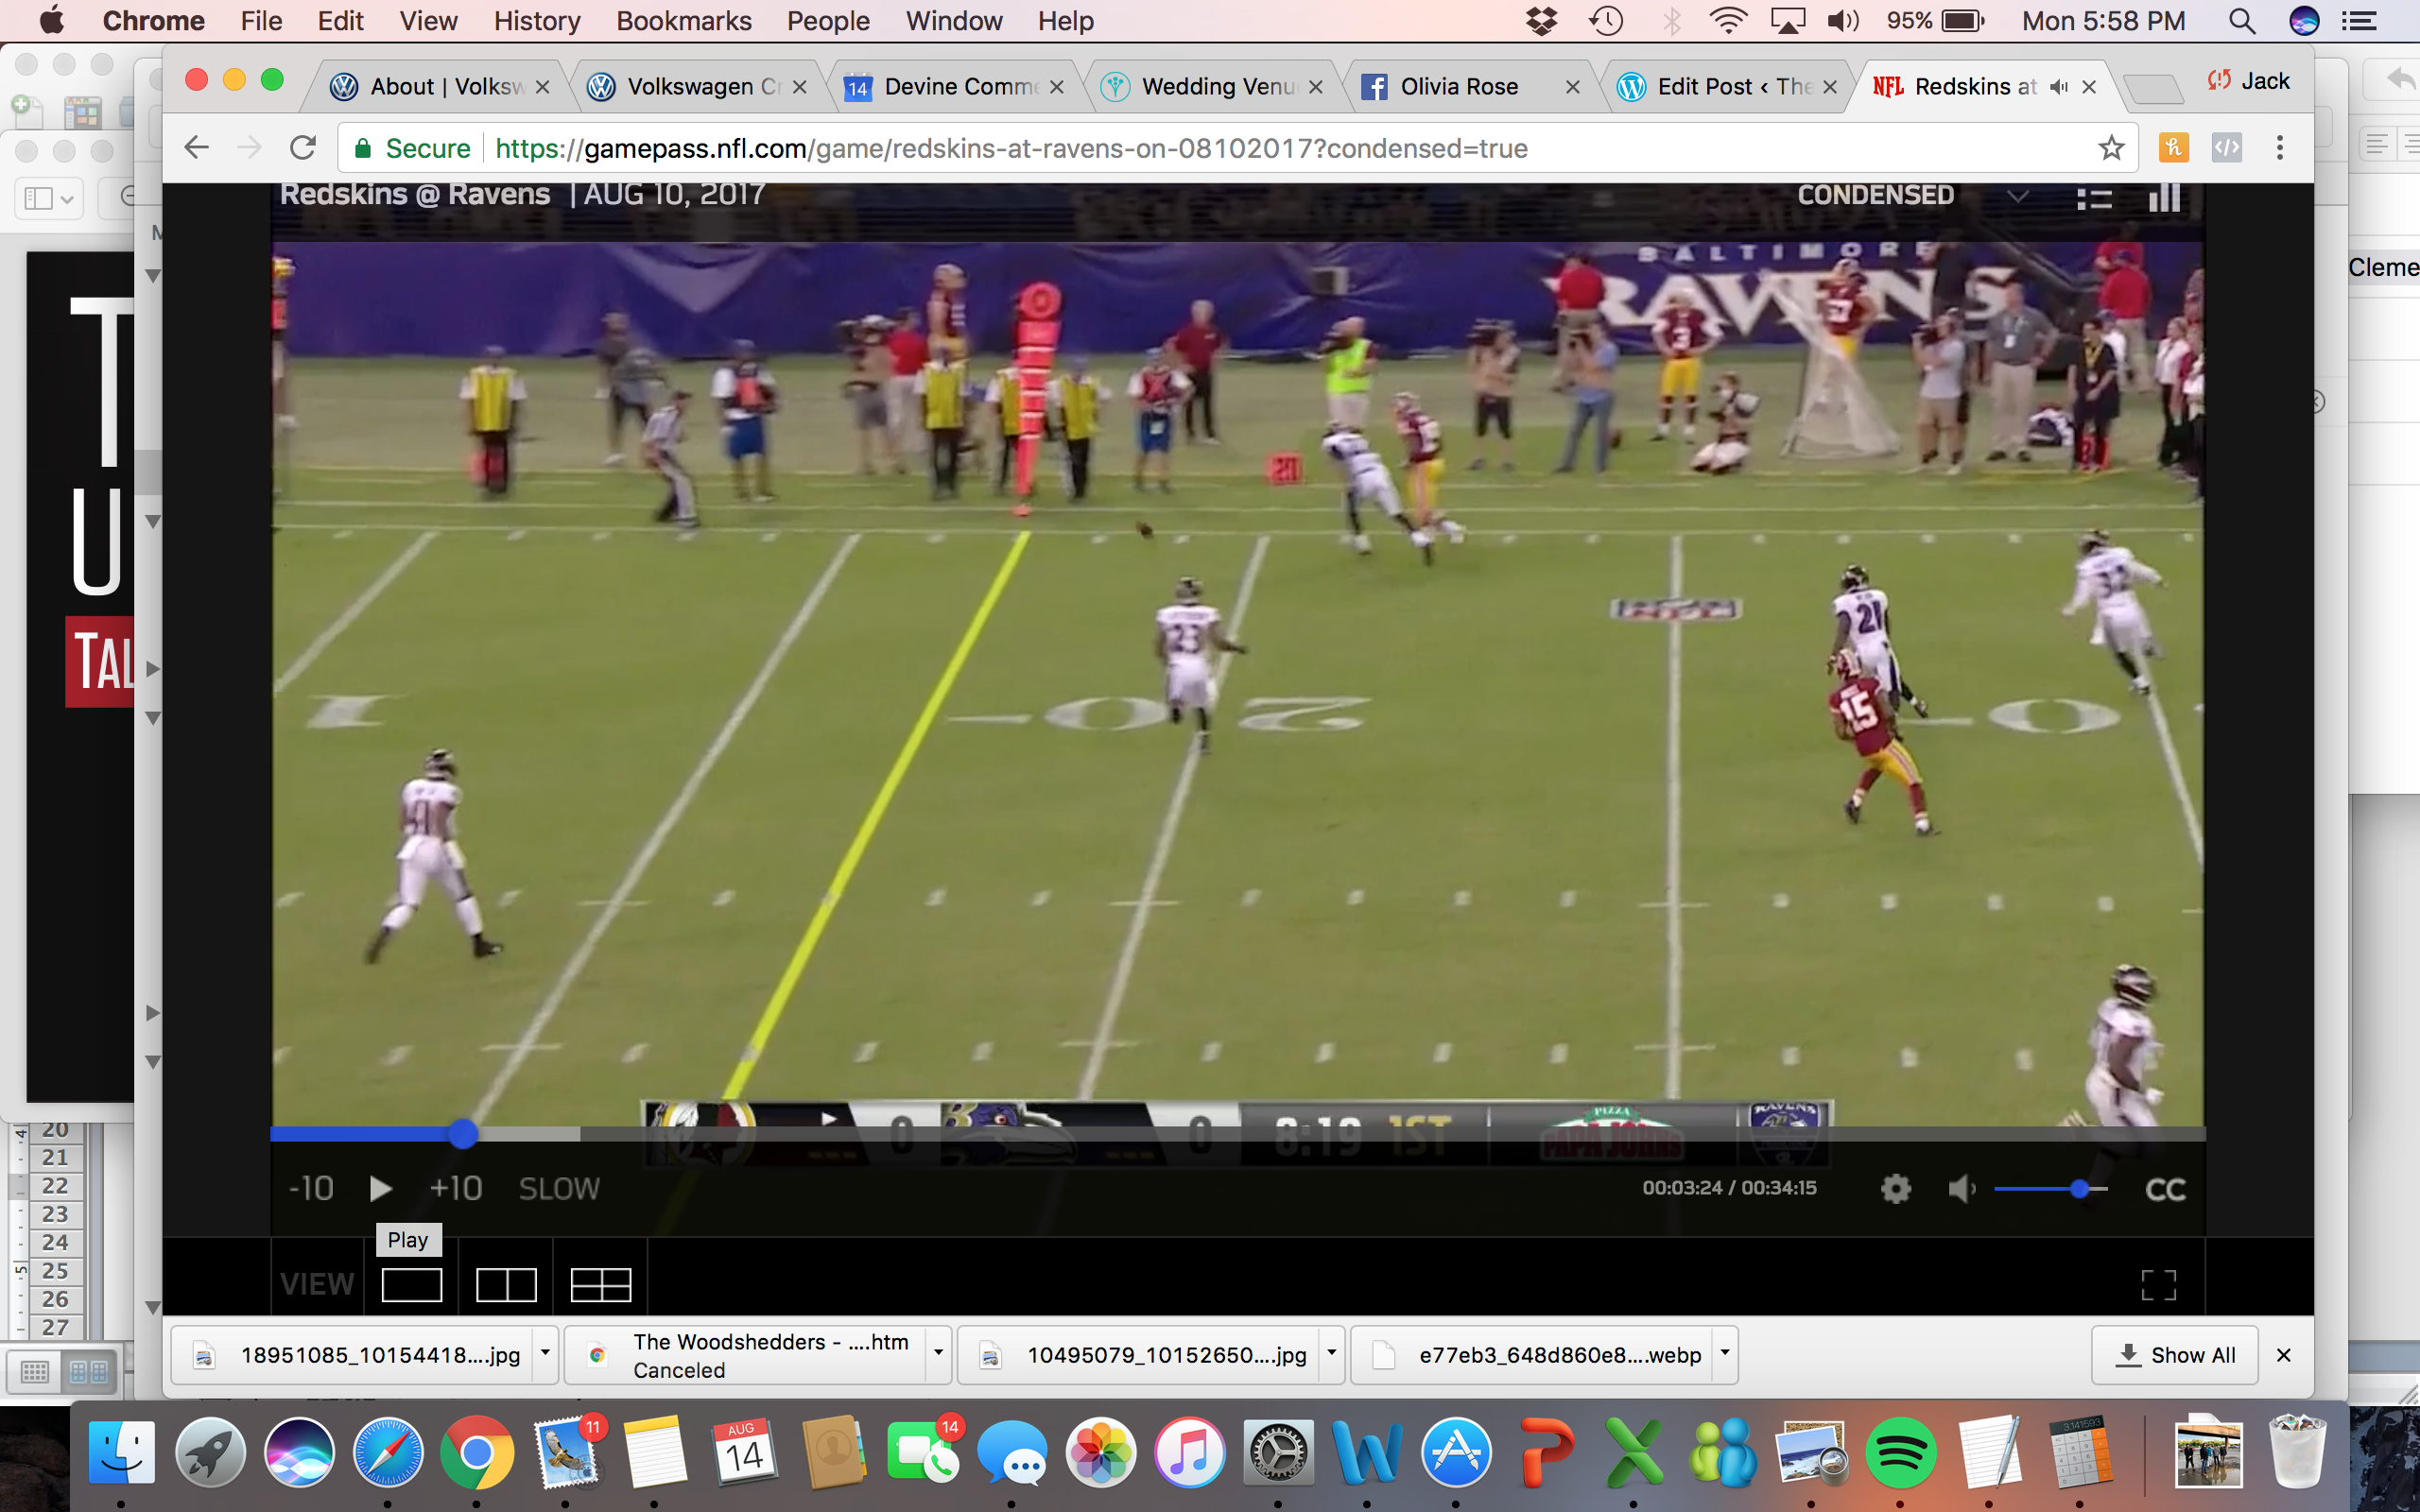Click Show All downloads button
2420x1512 pixels.
(x=2175, y=1355)
